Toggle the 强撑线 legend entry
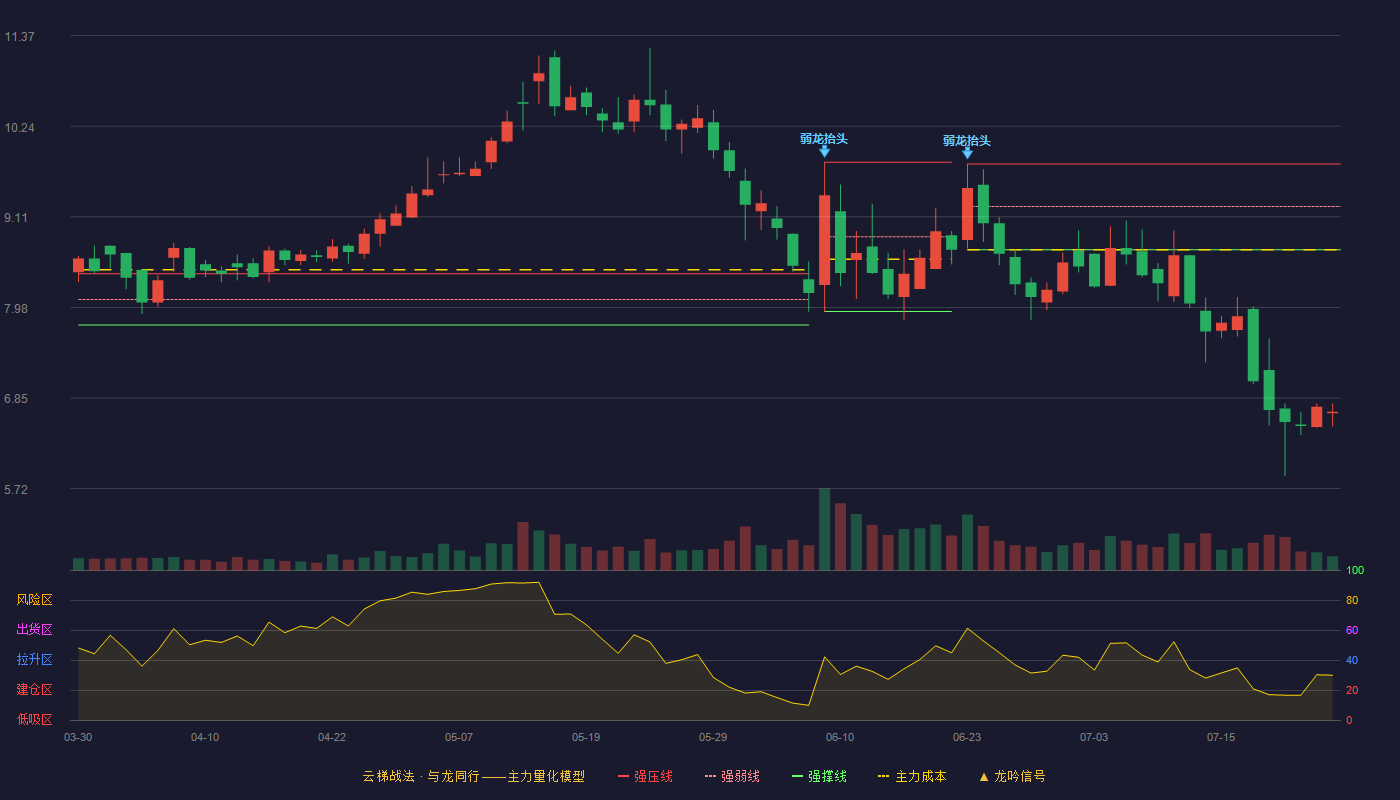Screen dimensions: 1400x800 tap(819, 776)
